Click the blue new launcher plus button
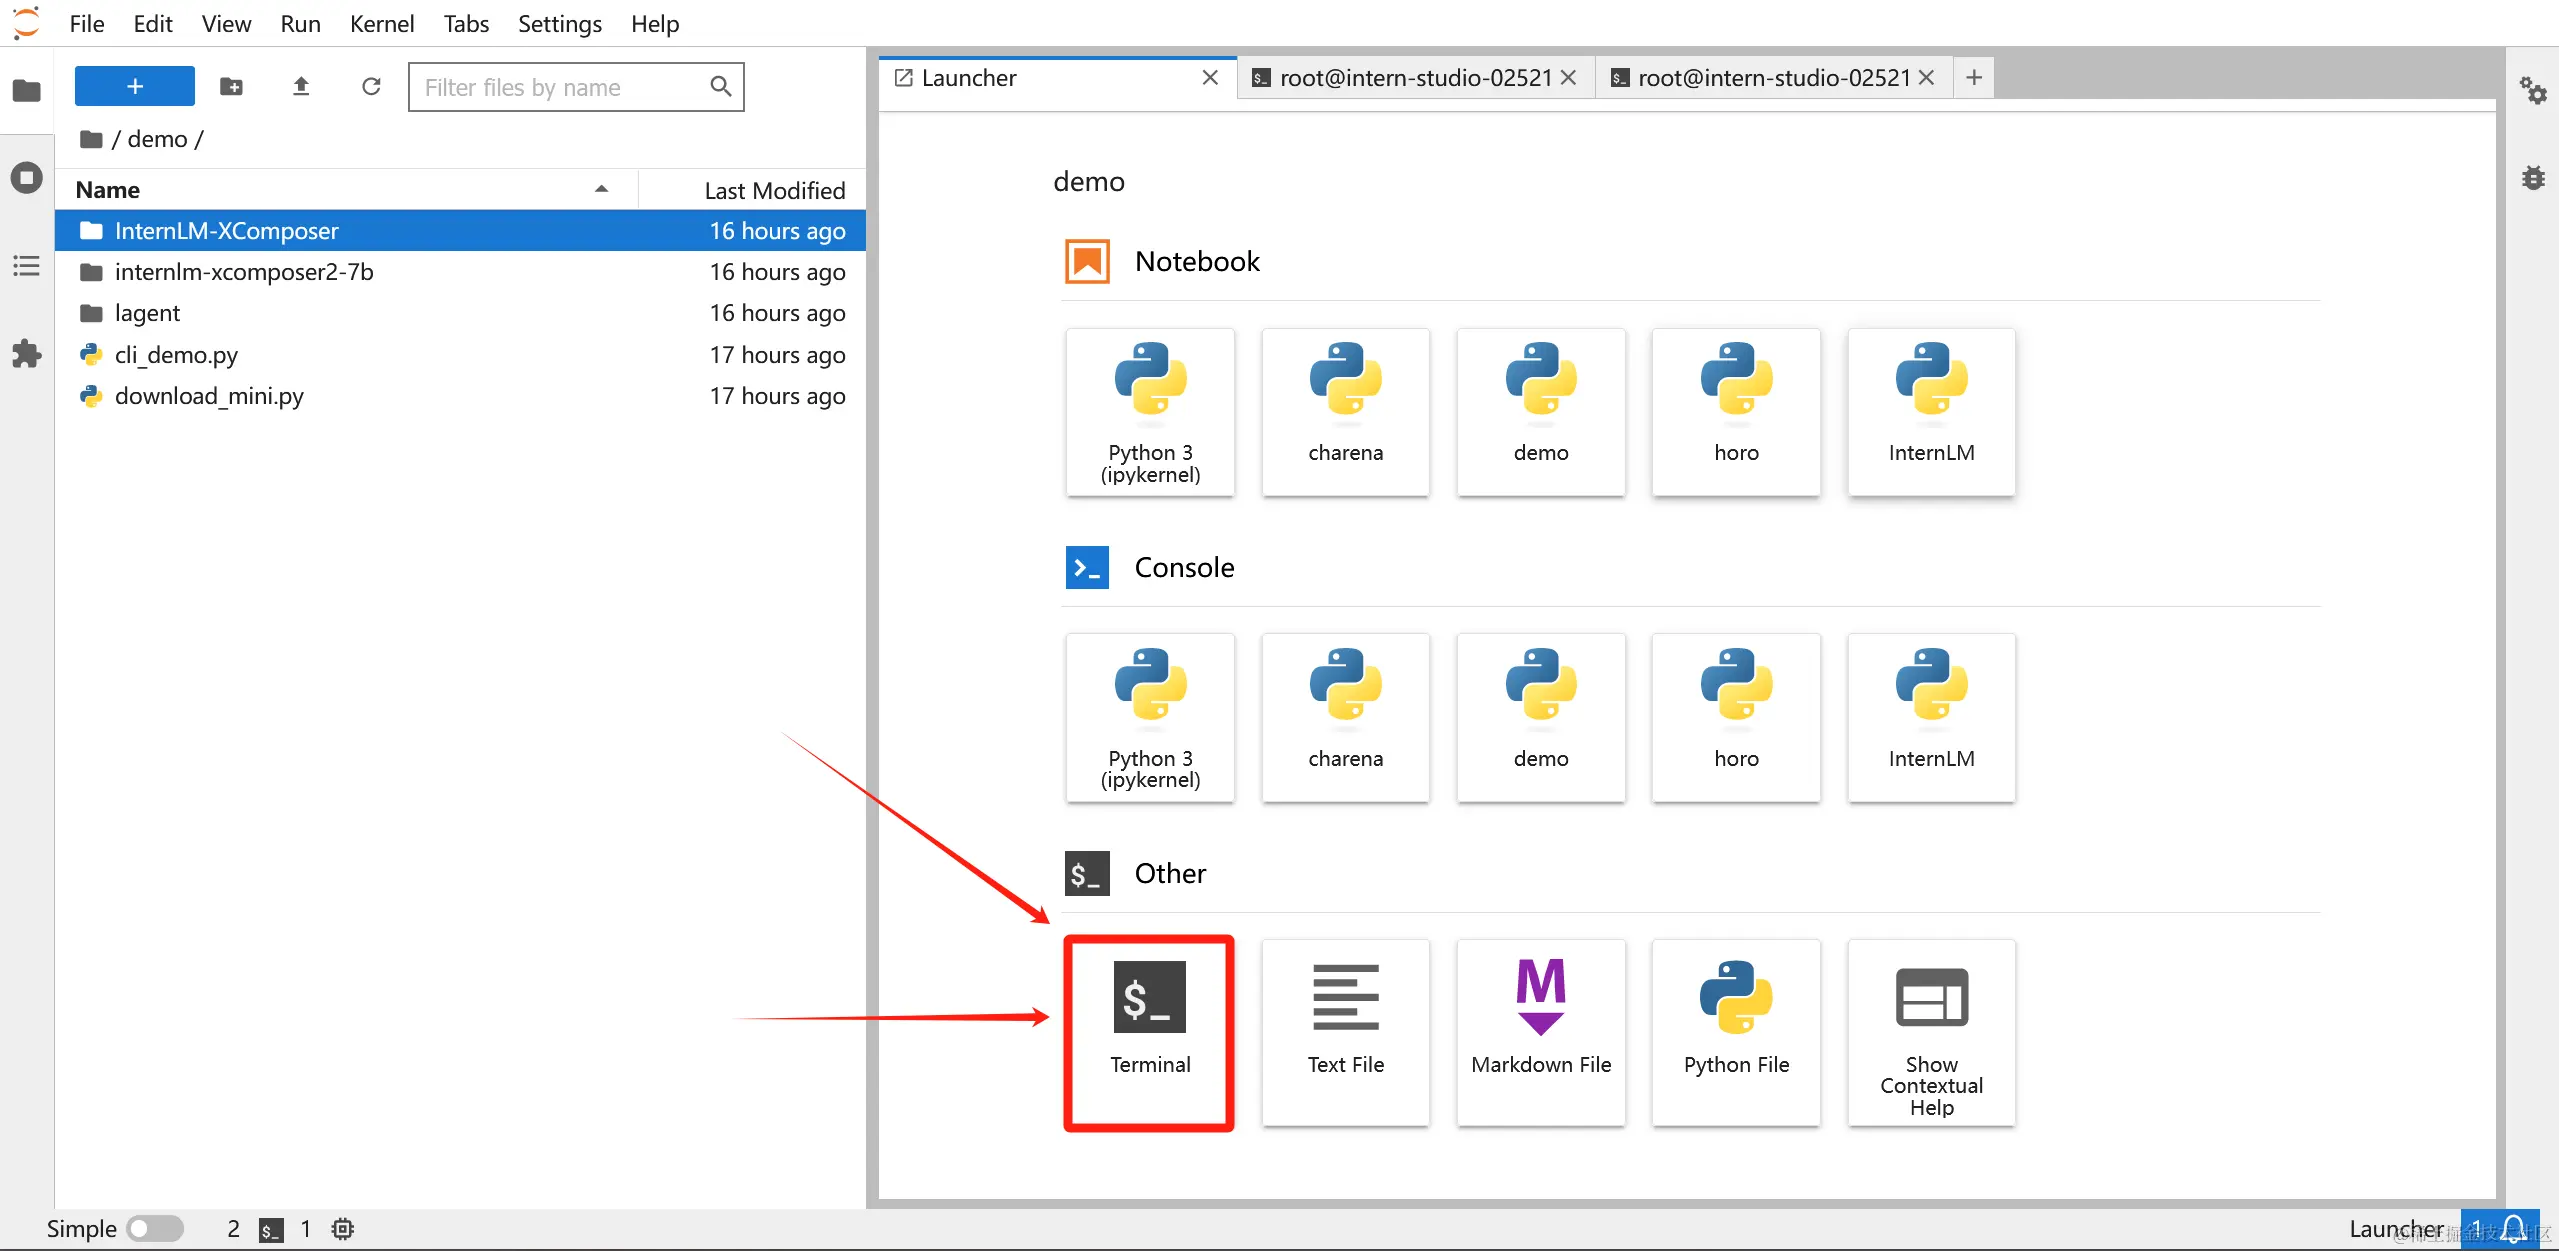Screen dimensions: 2559x1251 pos(135,87)
